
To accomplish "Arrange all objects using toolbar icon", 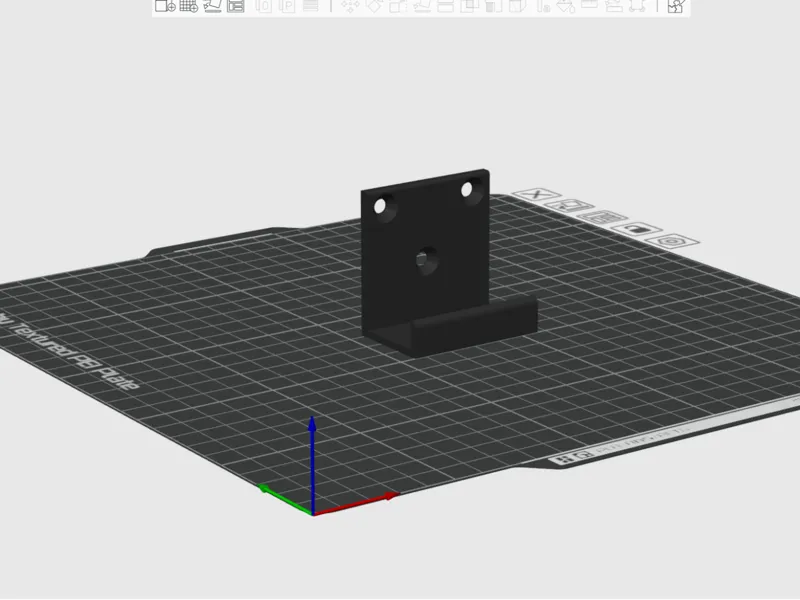I will [236, 6].
